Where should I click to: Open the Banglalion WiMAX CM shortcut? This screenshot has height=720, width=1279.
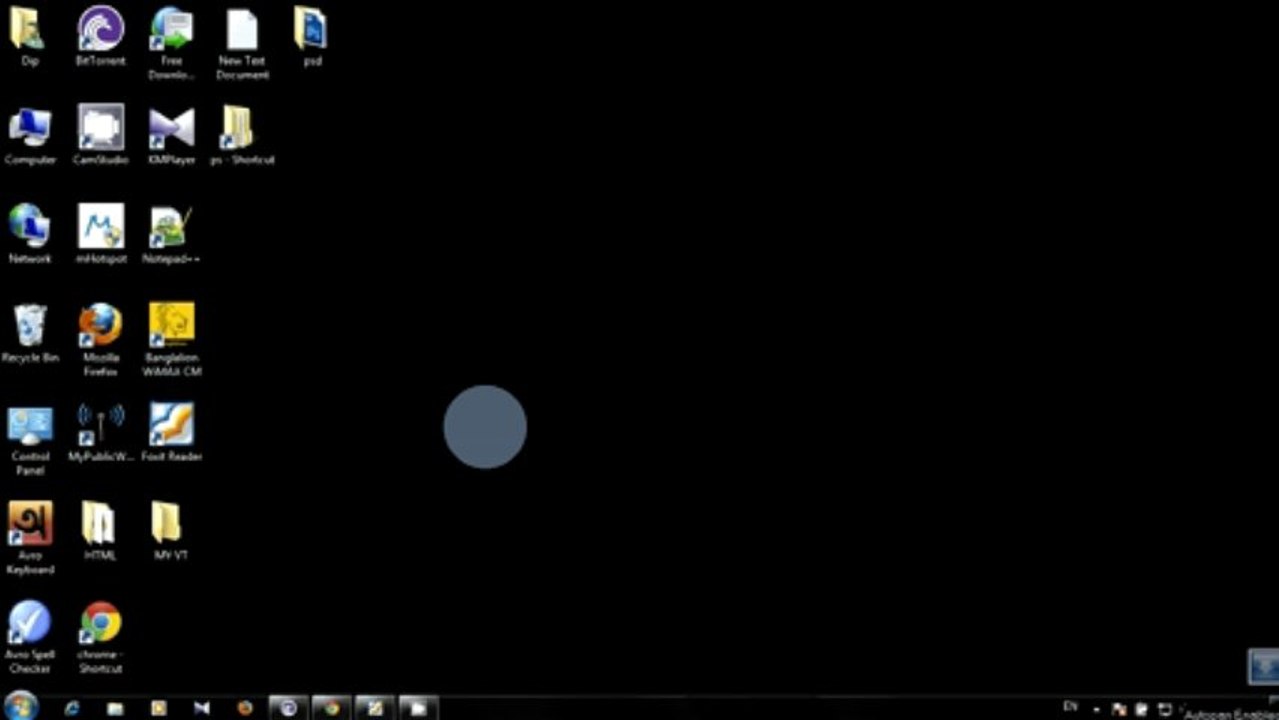click(x=171, y=341)
